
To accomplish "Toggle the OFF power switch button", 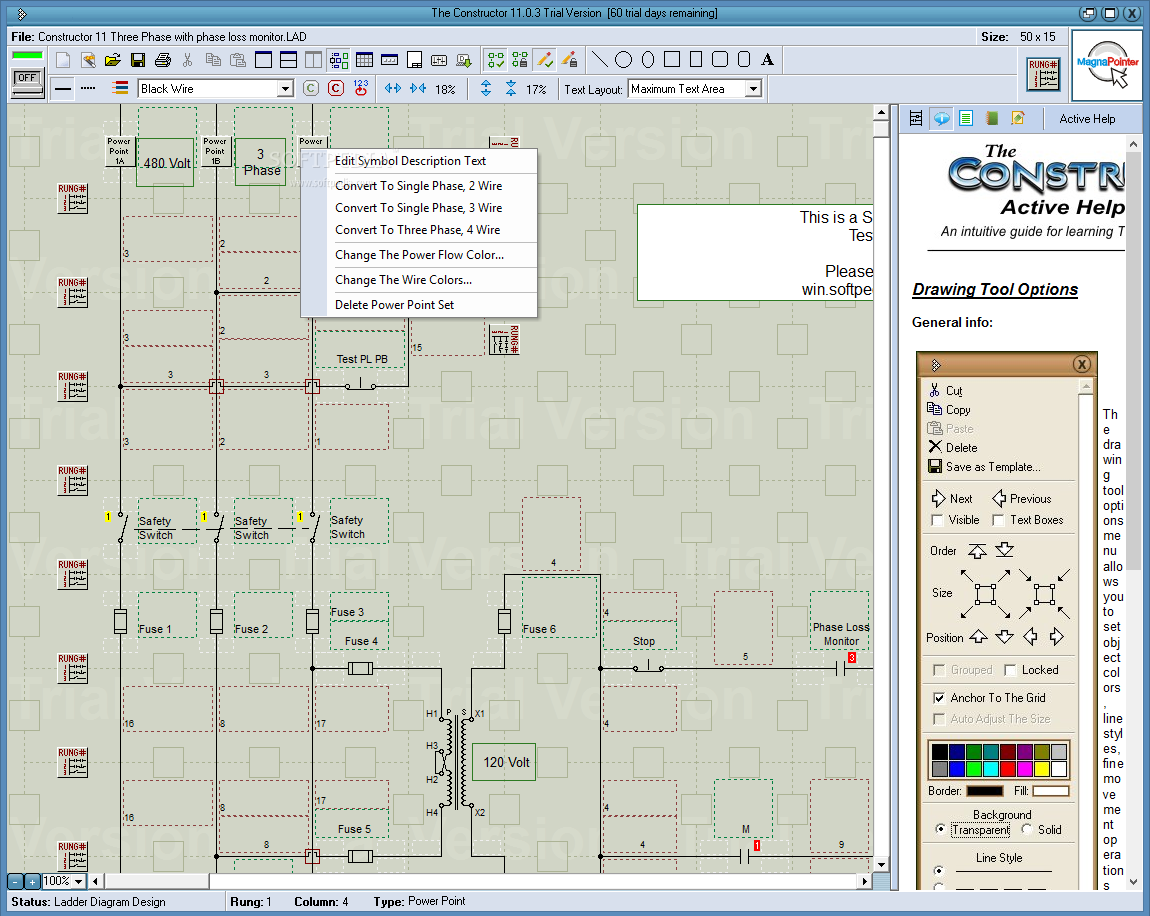I will point(28,83).
